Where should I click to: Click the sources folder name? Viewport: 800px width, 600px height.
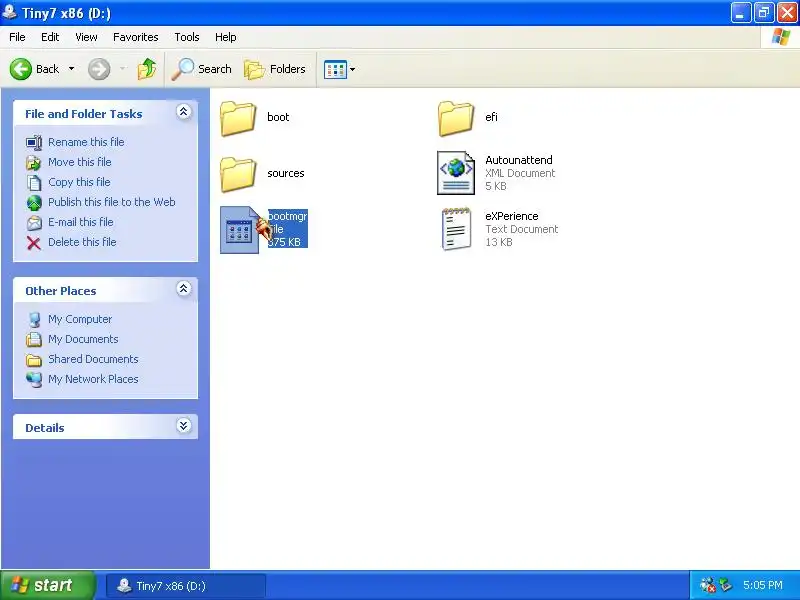[286, 173]
